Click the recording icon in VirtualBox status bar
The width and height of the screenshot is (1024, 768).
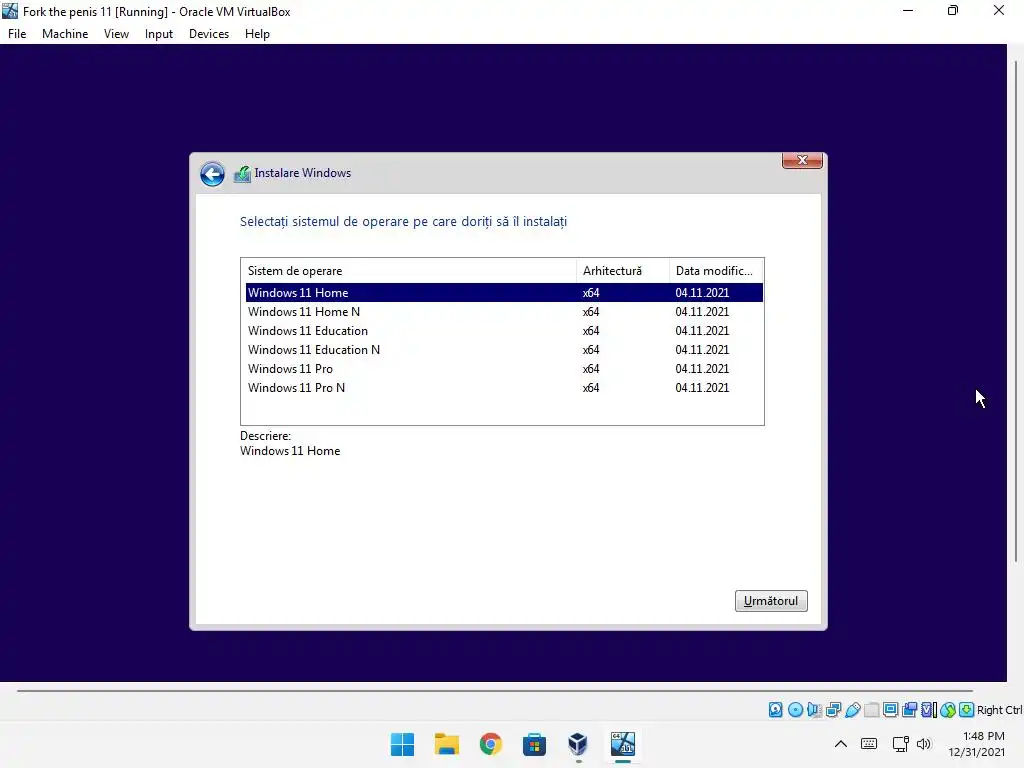(909, 710)
